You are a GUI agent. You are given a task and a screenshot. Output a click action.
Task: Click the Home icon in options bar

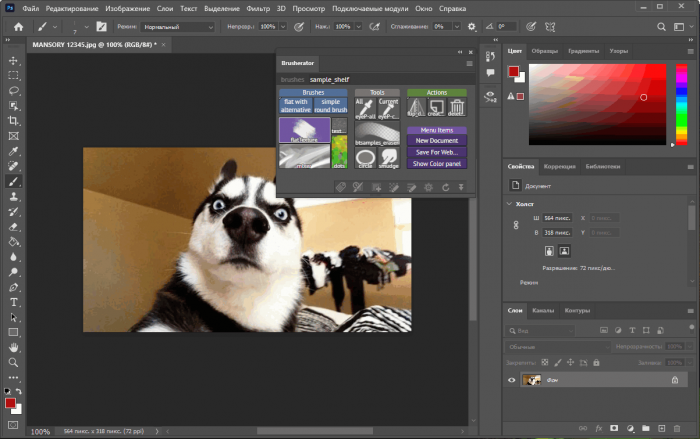18,26
